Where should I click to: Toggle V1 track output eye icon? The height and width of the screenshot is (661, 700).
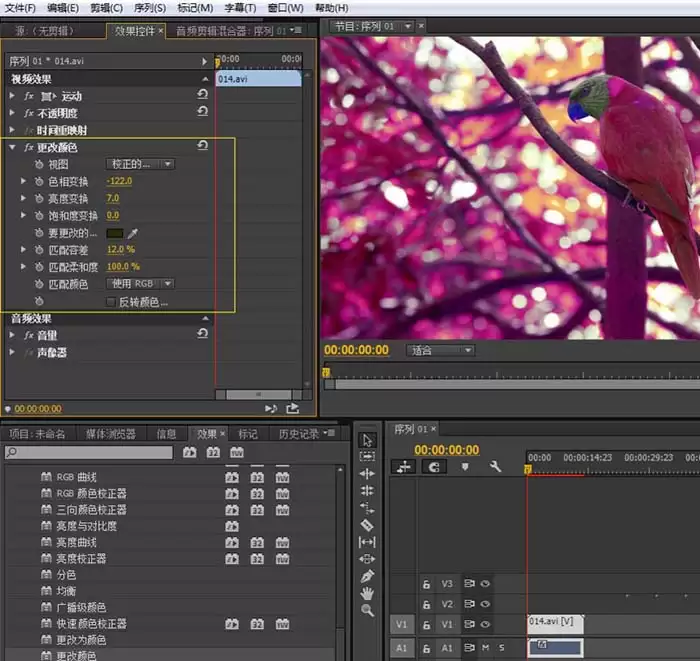(x=485, y=624)
